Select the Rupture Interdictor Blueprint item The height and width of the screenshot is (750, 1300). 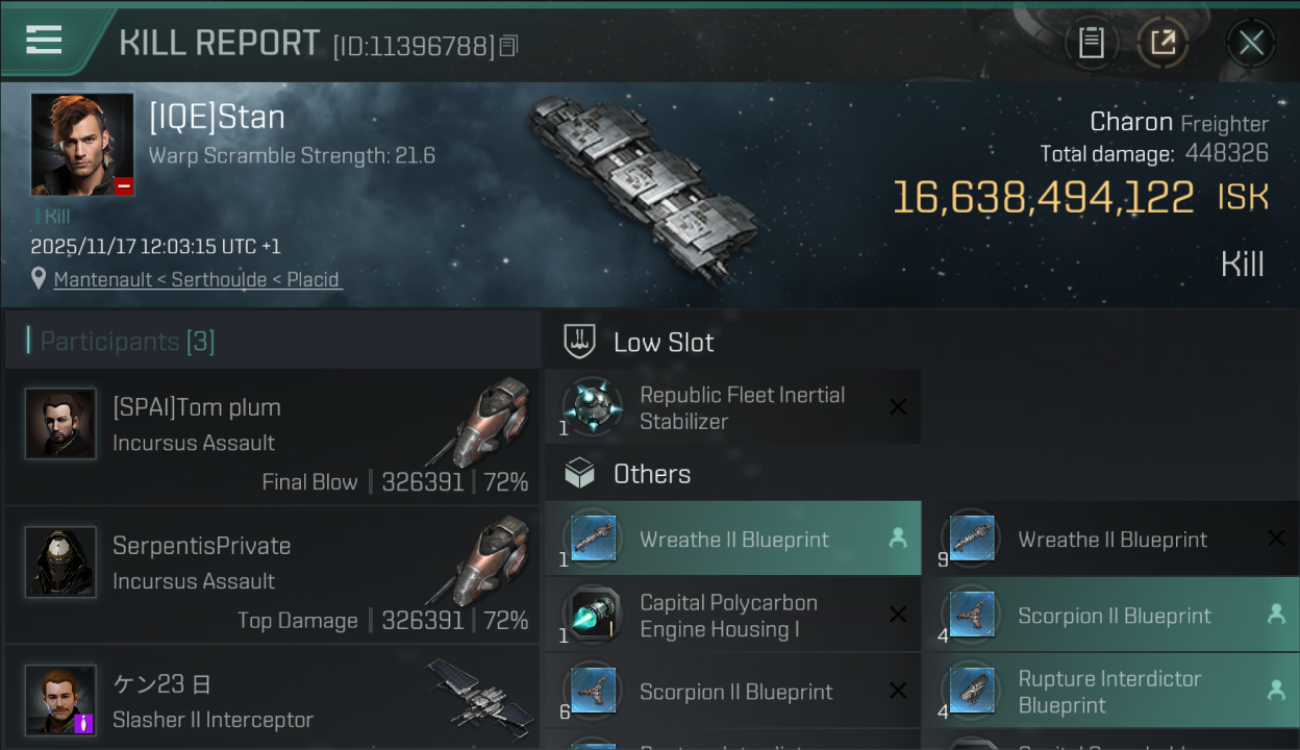pyautogui.click(x=1110, y=692)
